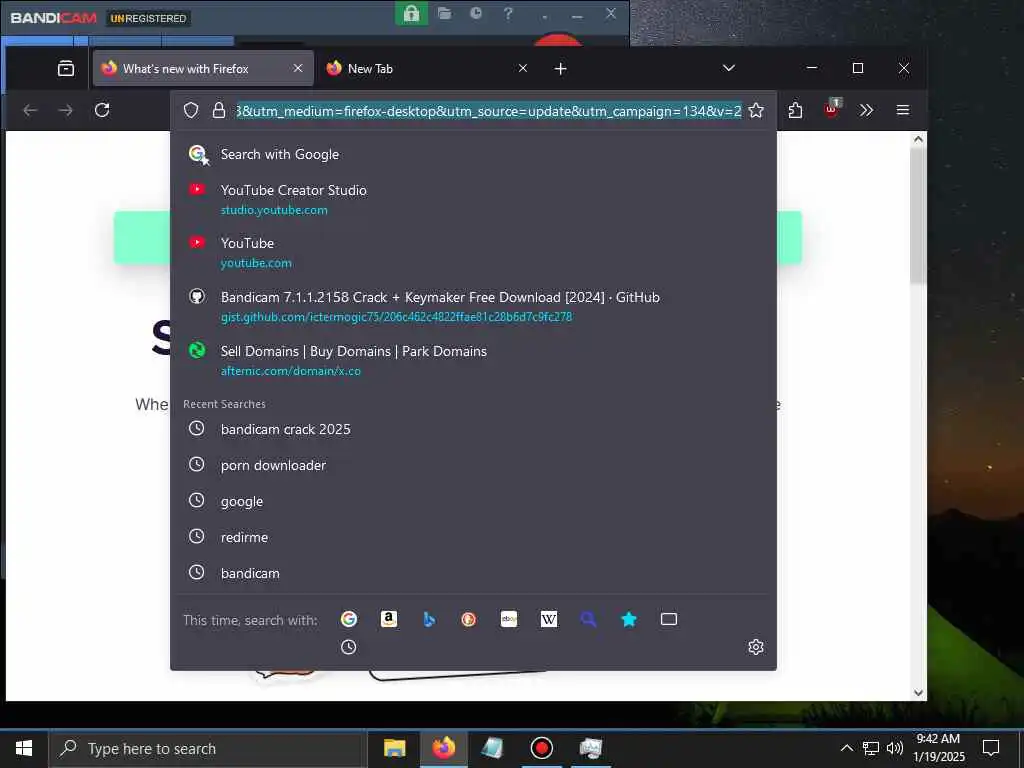Open the network icon in system tray
Image resolution: width=1024 pixels, height=768 pixels.
pyautogui.click(x=871, y=748)
